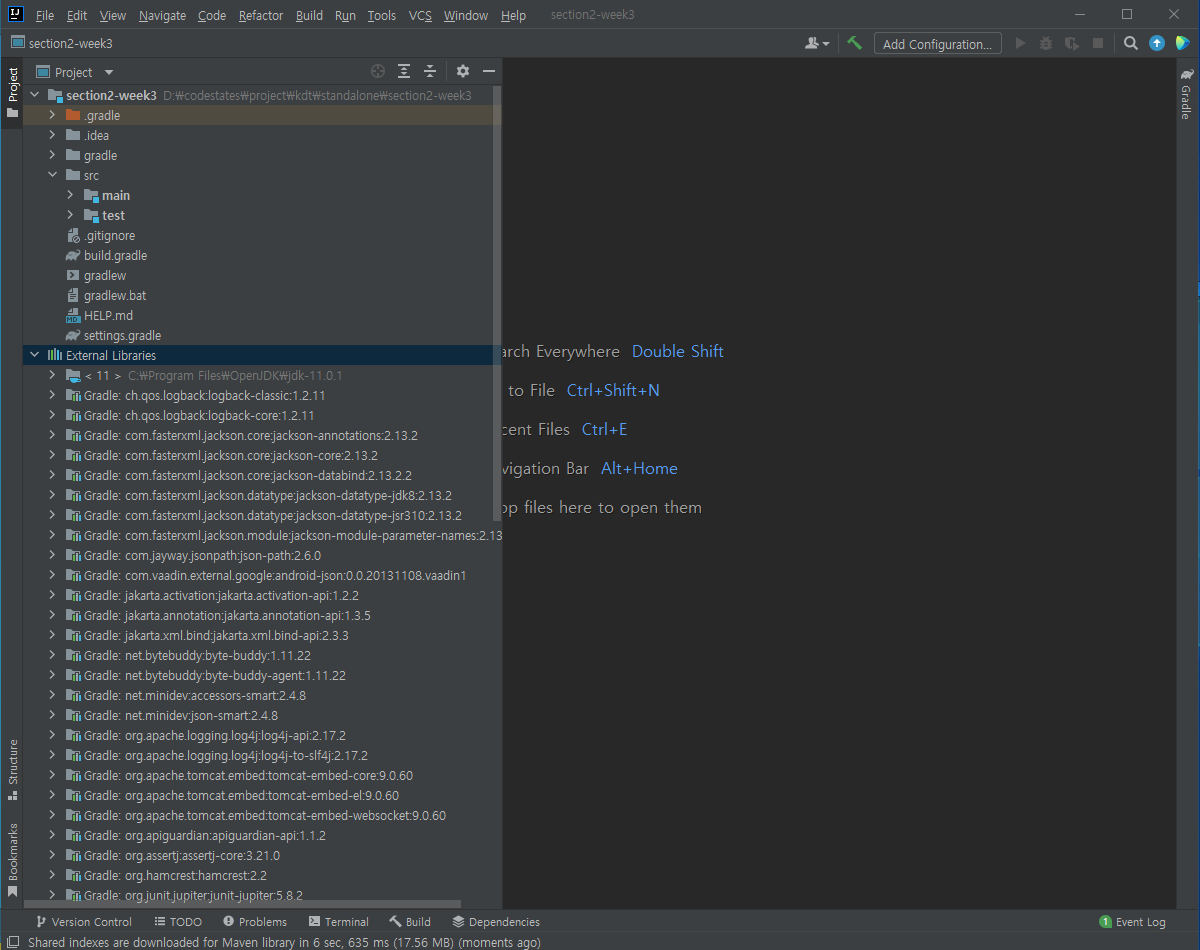Select the HELP.md file
The image size is (1200, 950).
98,315
